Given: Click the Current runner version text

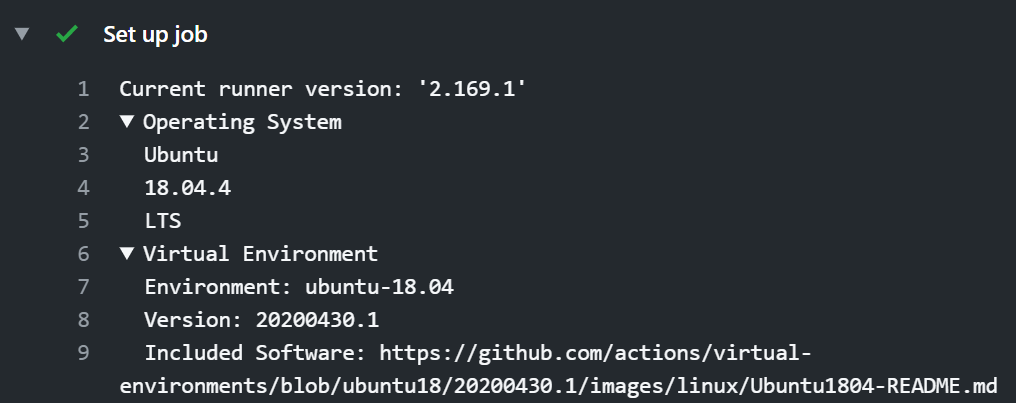Looking at the screenshot, I should click(x=322, y=89).
